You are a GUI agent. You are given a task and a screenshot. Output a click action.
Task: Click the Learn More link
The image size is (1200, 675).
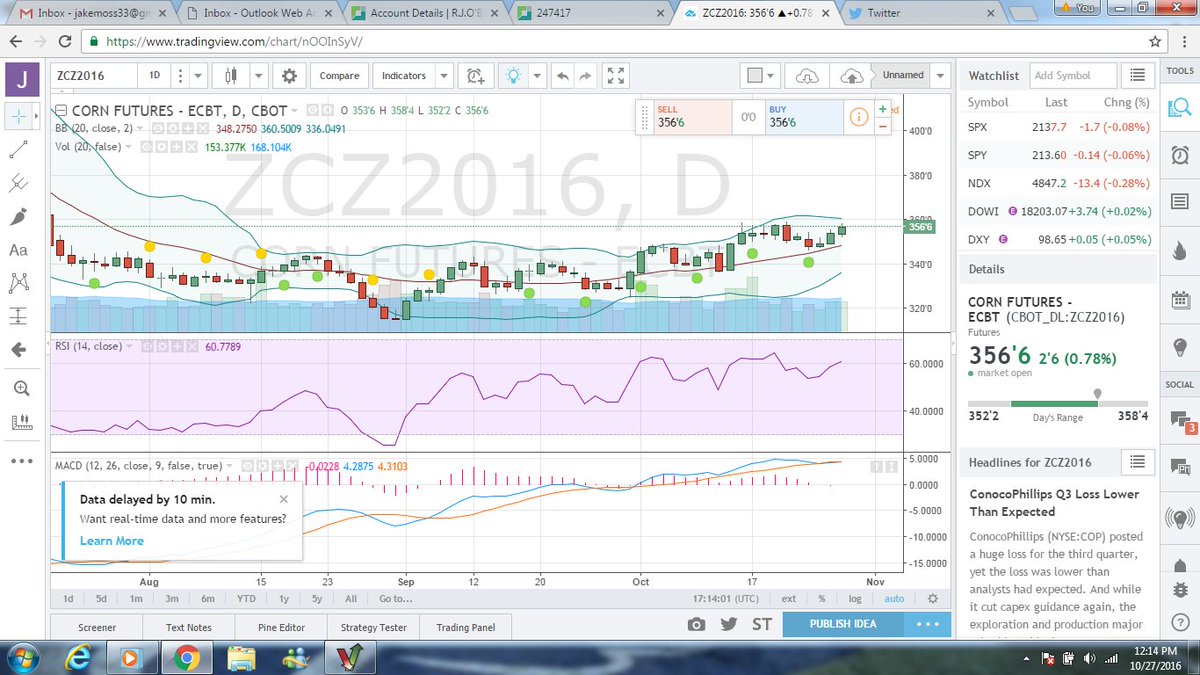pyautogui.click(x=112, y=541)
